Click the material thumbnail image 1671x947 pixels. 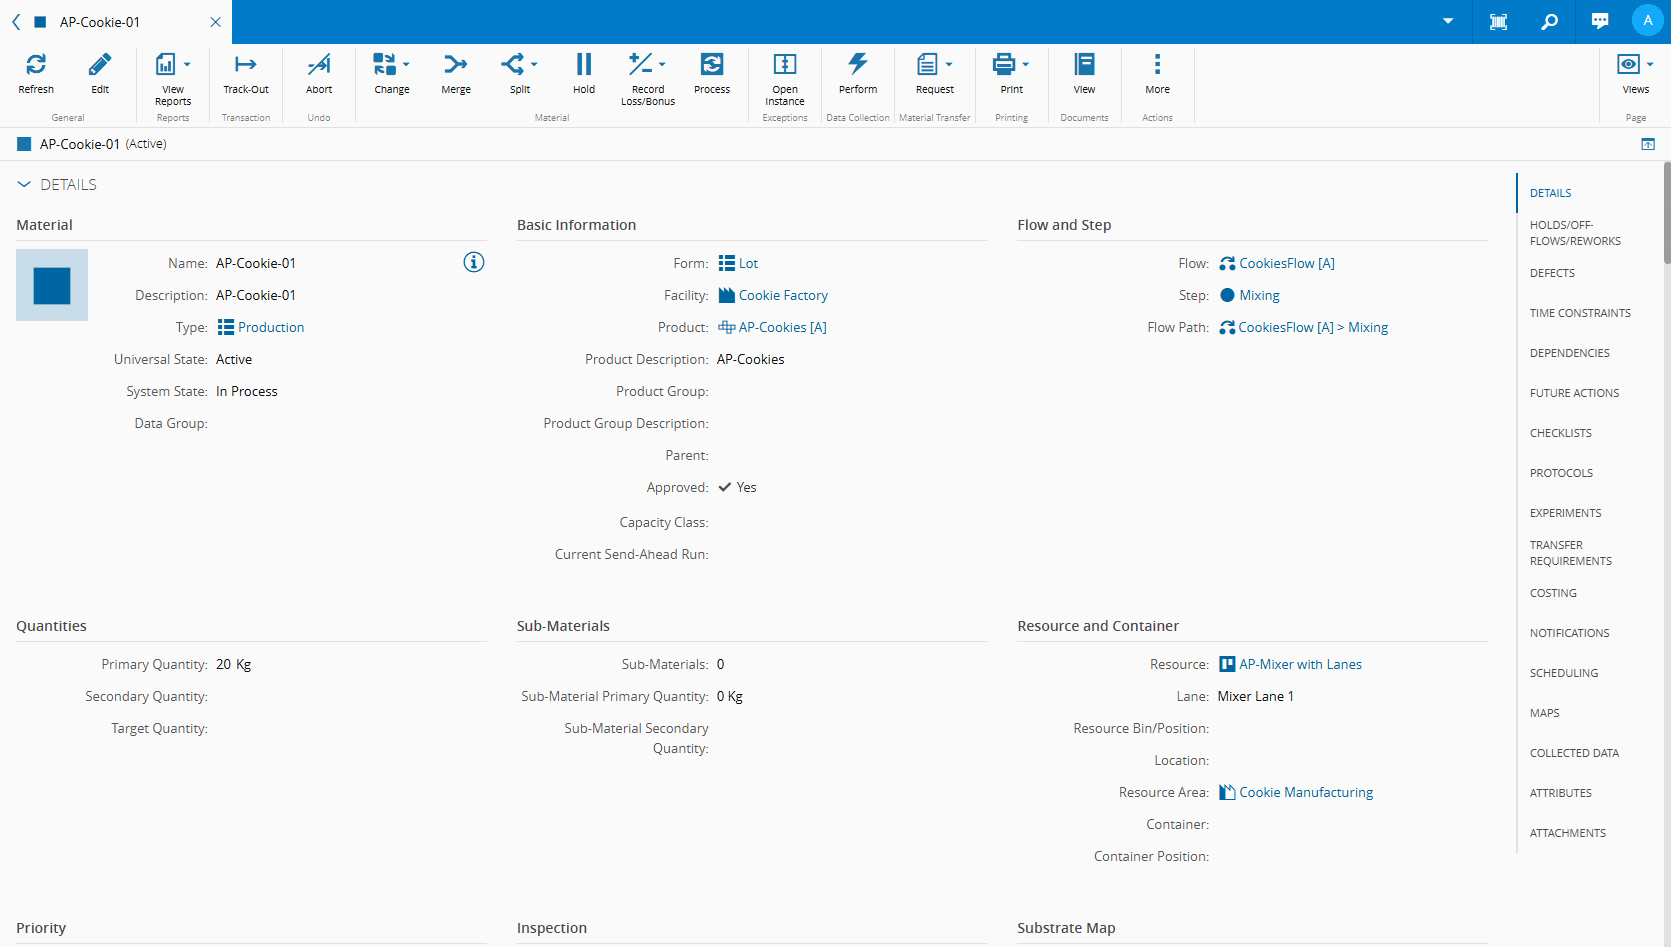[x=52, y=285]
